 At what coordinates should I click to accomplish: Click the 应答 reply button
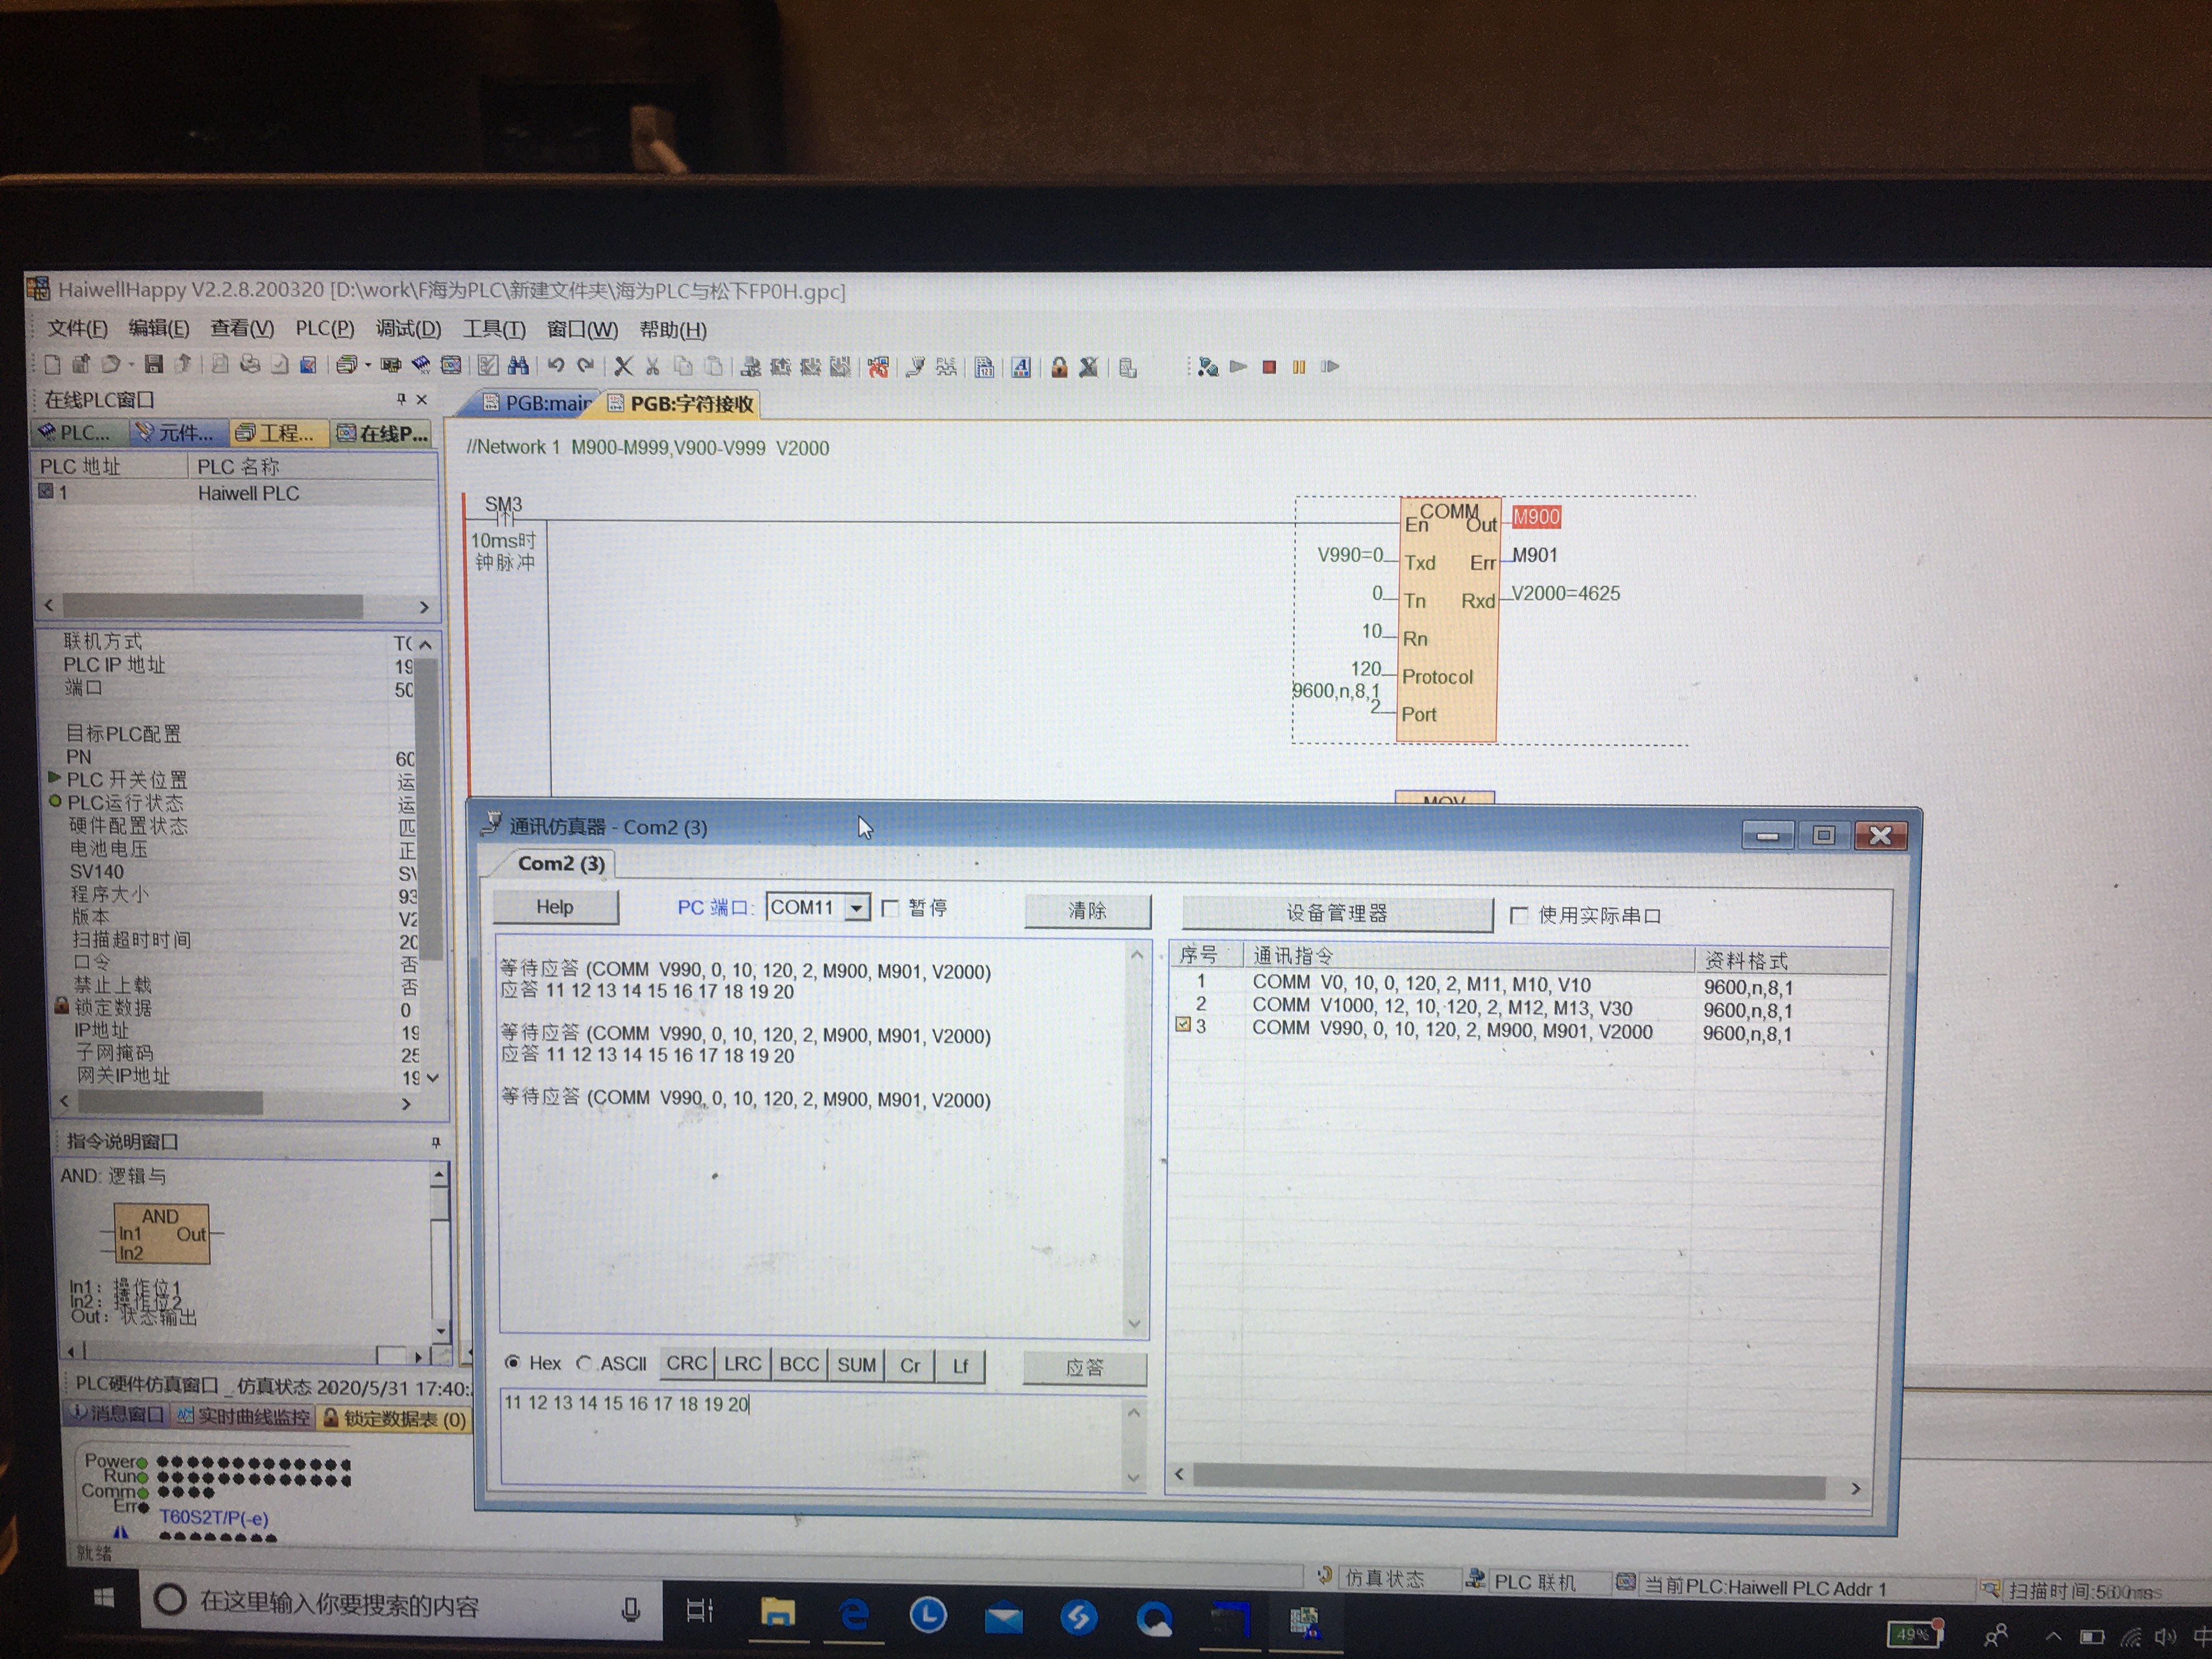coord(1084,1367)
